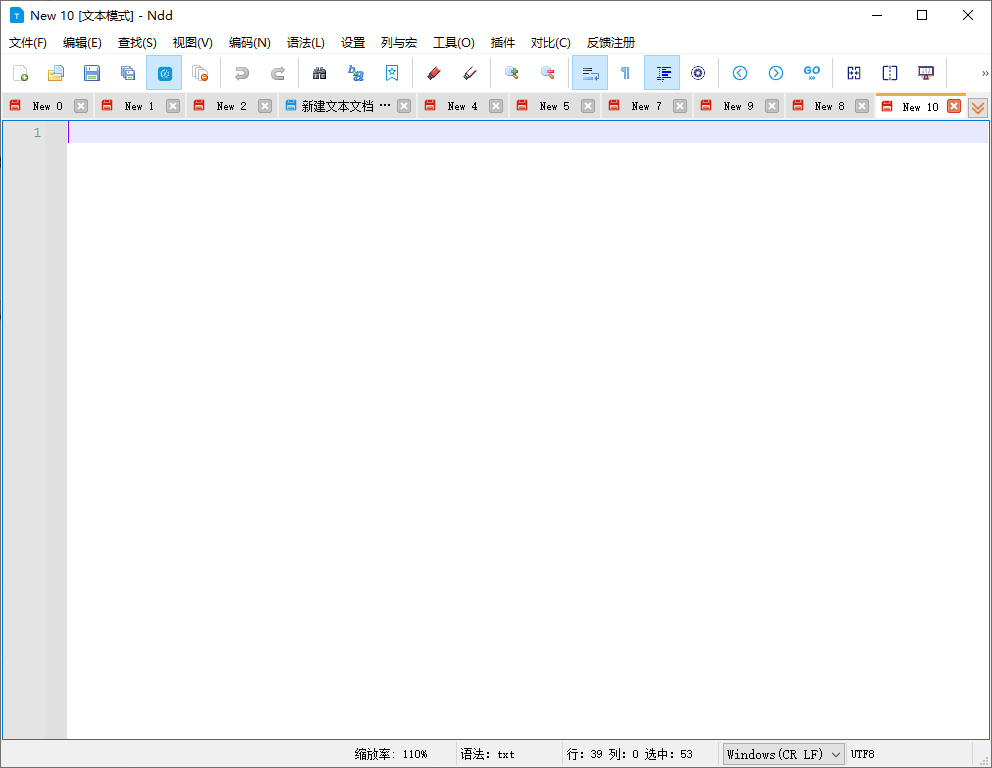Toggle word wrap in the toolbar

click(590, 73)
